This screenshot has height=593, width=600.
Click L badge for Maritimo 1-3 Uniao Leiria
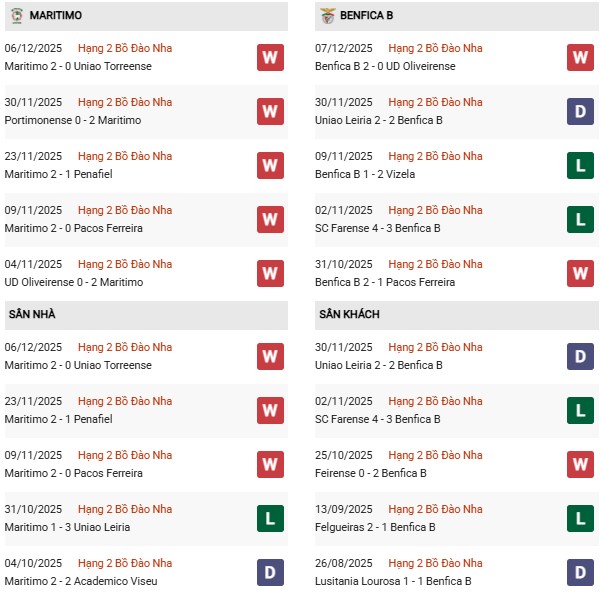(x=269, y=519)
